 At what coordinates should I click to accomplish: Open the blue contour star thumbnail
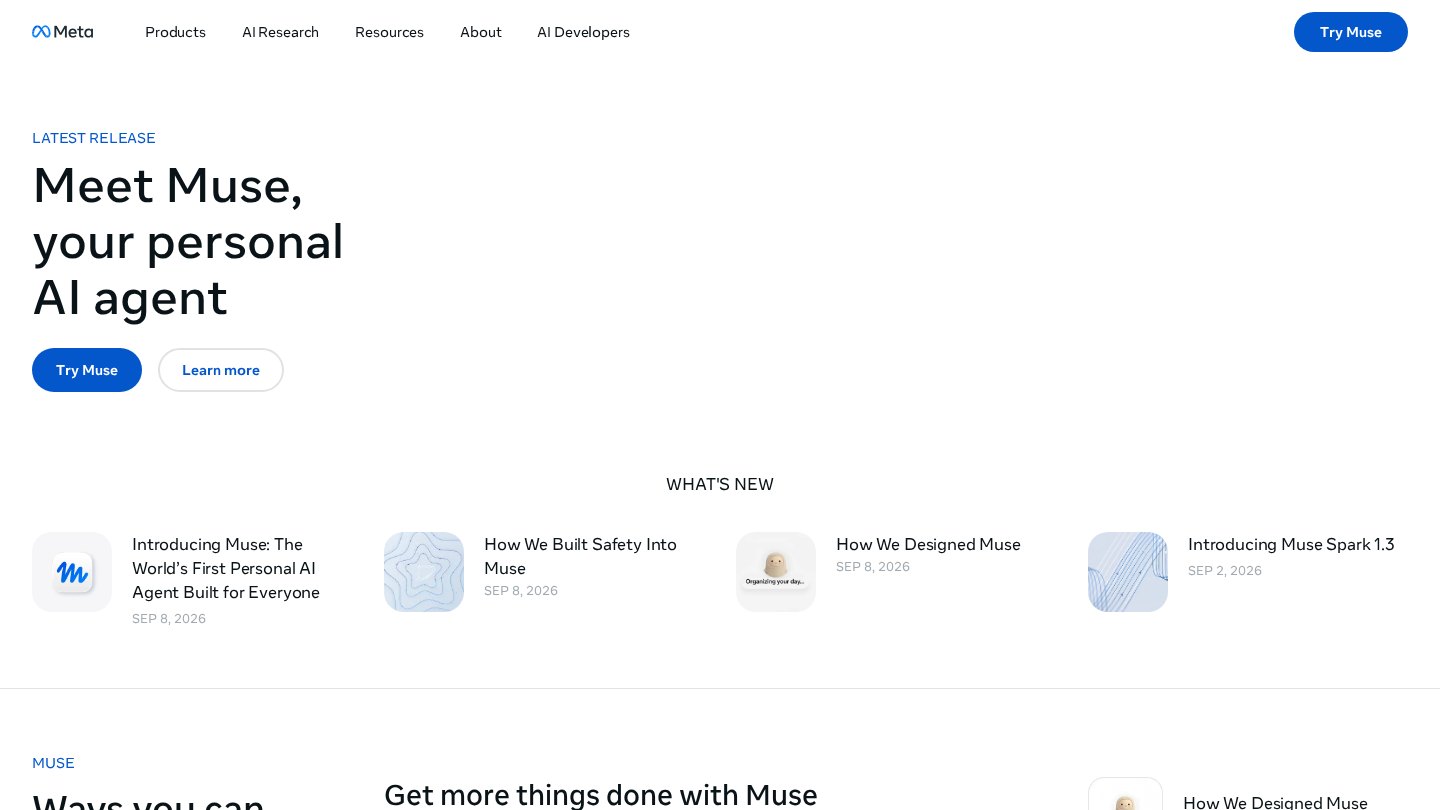[x=424, y=572]
